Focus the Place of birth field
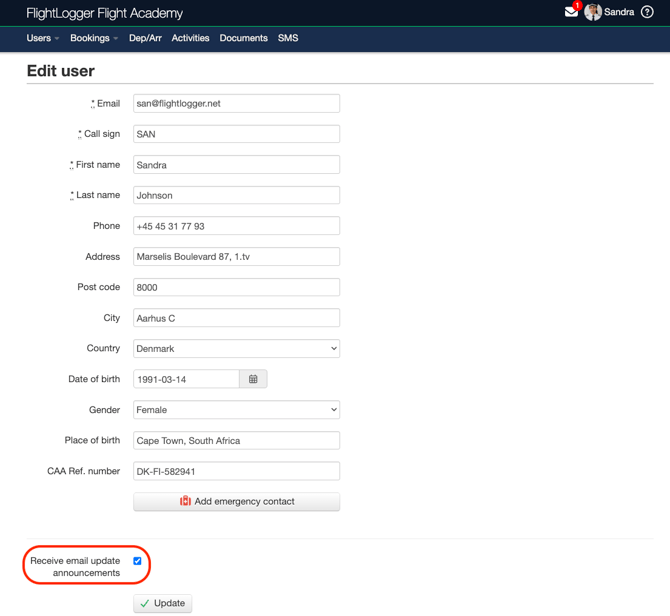The height and width of the screenshot is (616, 670). click(x=236, y=440)
